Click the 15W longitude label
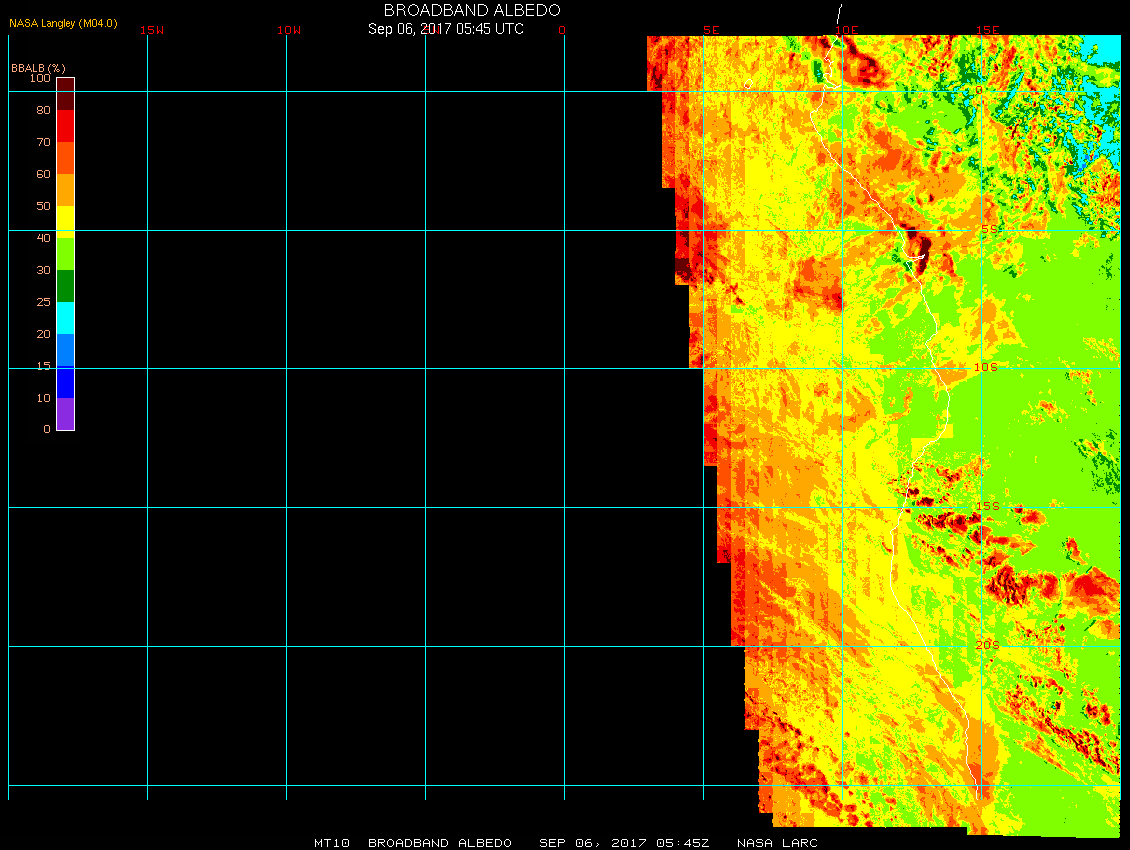Image resolution: width=1130 pixels, height=850 pixels. 152,30
